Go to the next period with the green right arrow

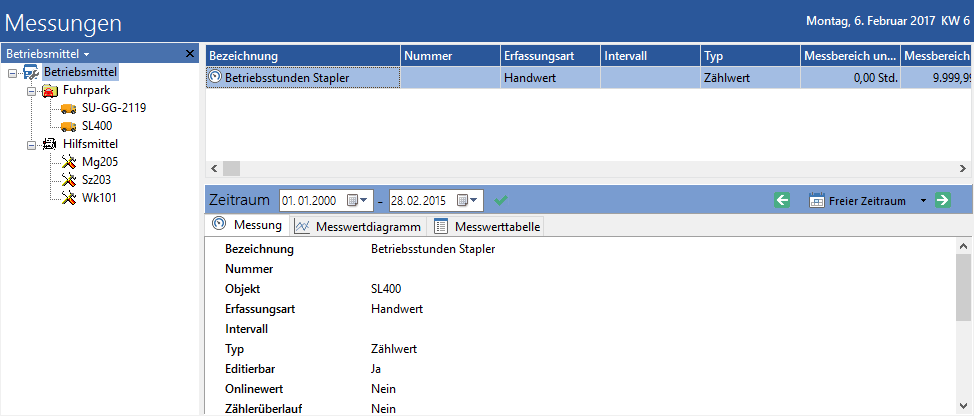click(x=943, y=201)
